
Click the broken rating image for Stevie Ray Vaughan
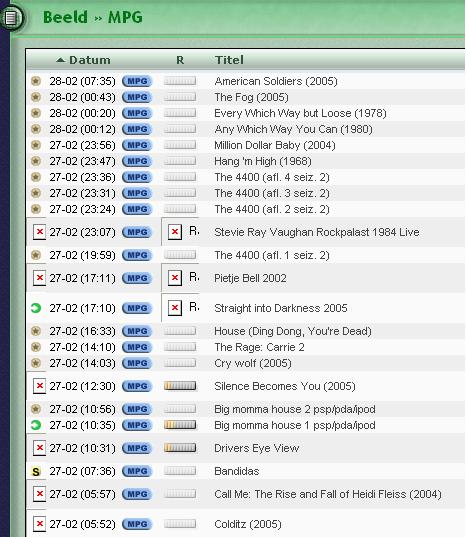click(175, 232)
